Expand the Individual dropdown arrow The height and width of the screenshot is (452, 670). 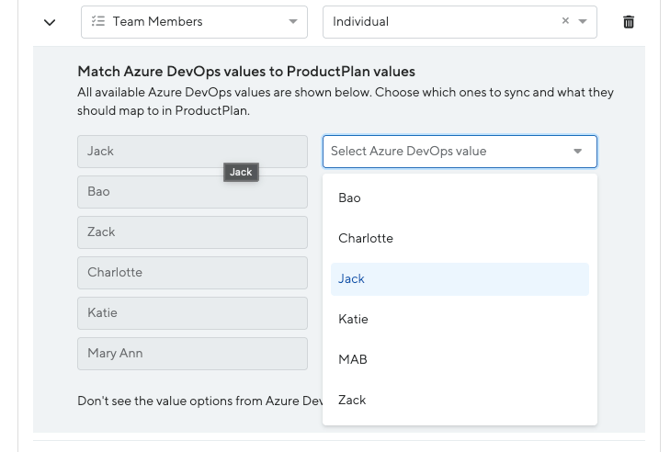coord(582,22)
